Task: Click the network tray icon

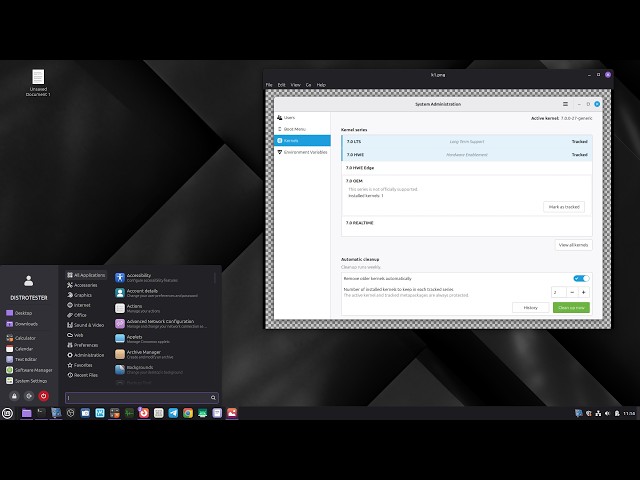Action: click(x=598, y=413)
